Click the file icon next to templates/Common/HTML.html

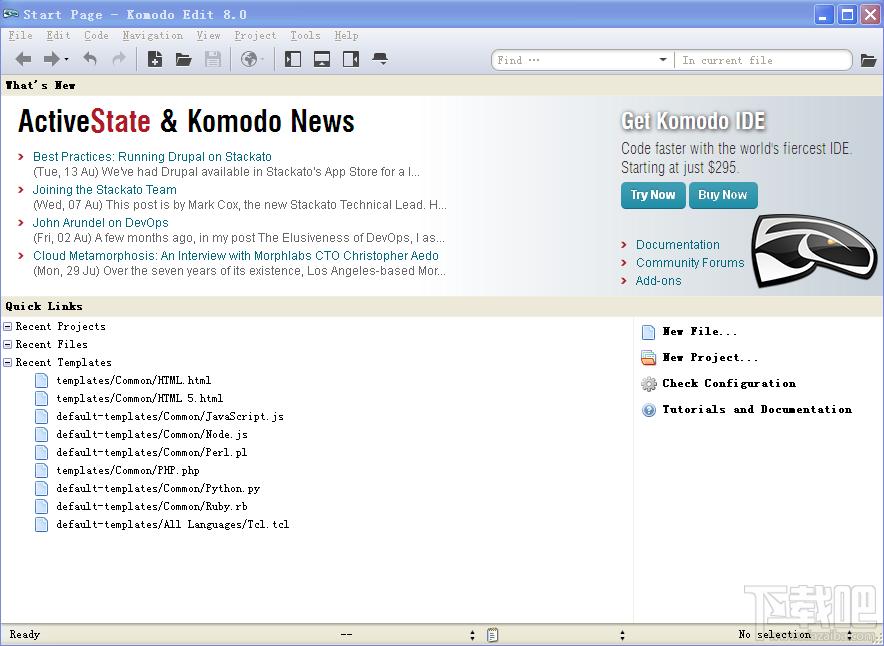coord(41,380)
